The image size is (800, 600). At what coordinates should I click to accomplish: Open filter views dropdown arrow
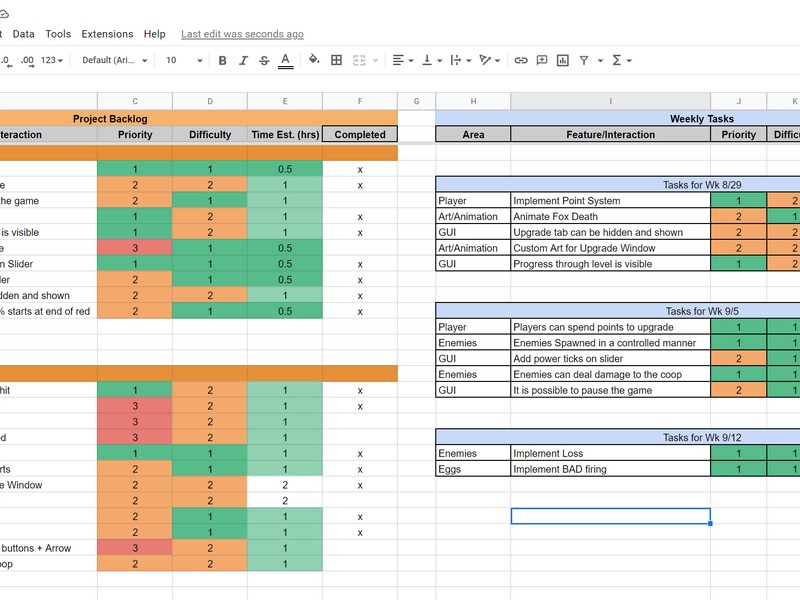601,61
